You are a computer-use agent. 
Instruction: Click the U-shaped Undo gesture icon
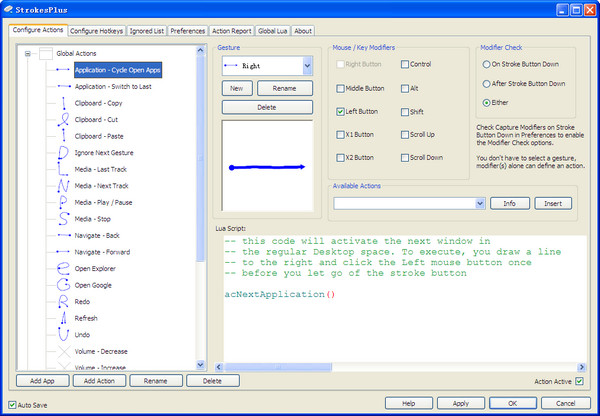[64, 334]
